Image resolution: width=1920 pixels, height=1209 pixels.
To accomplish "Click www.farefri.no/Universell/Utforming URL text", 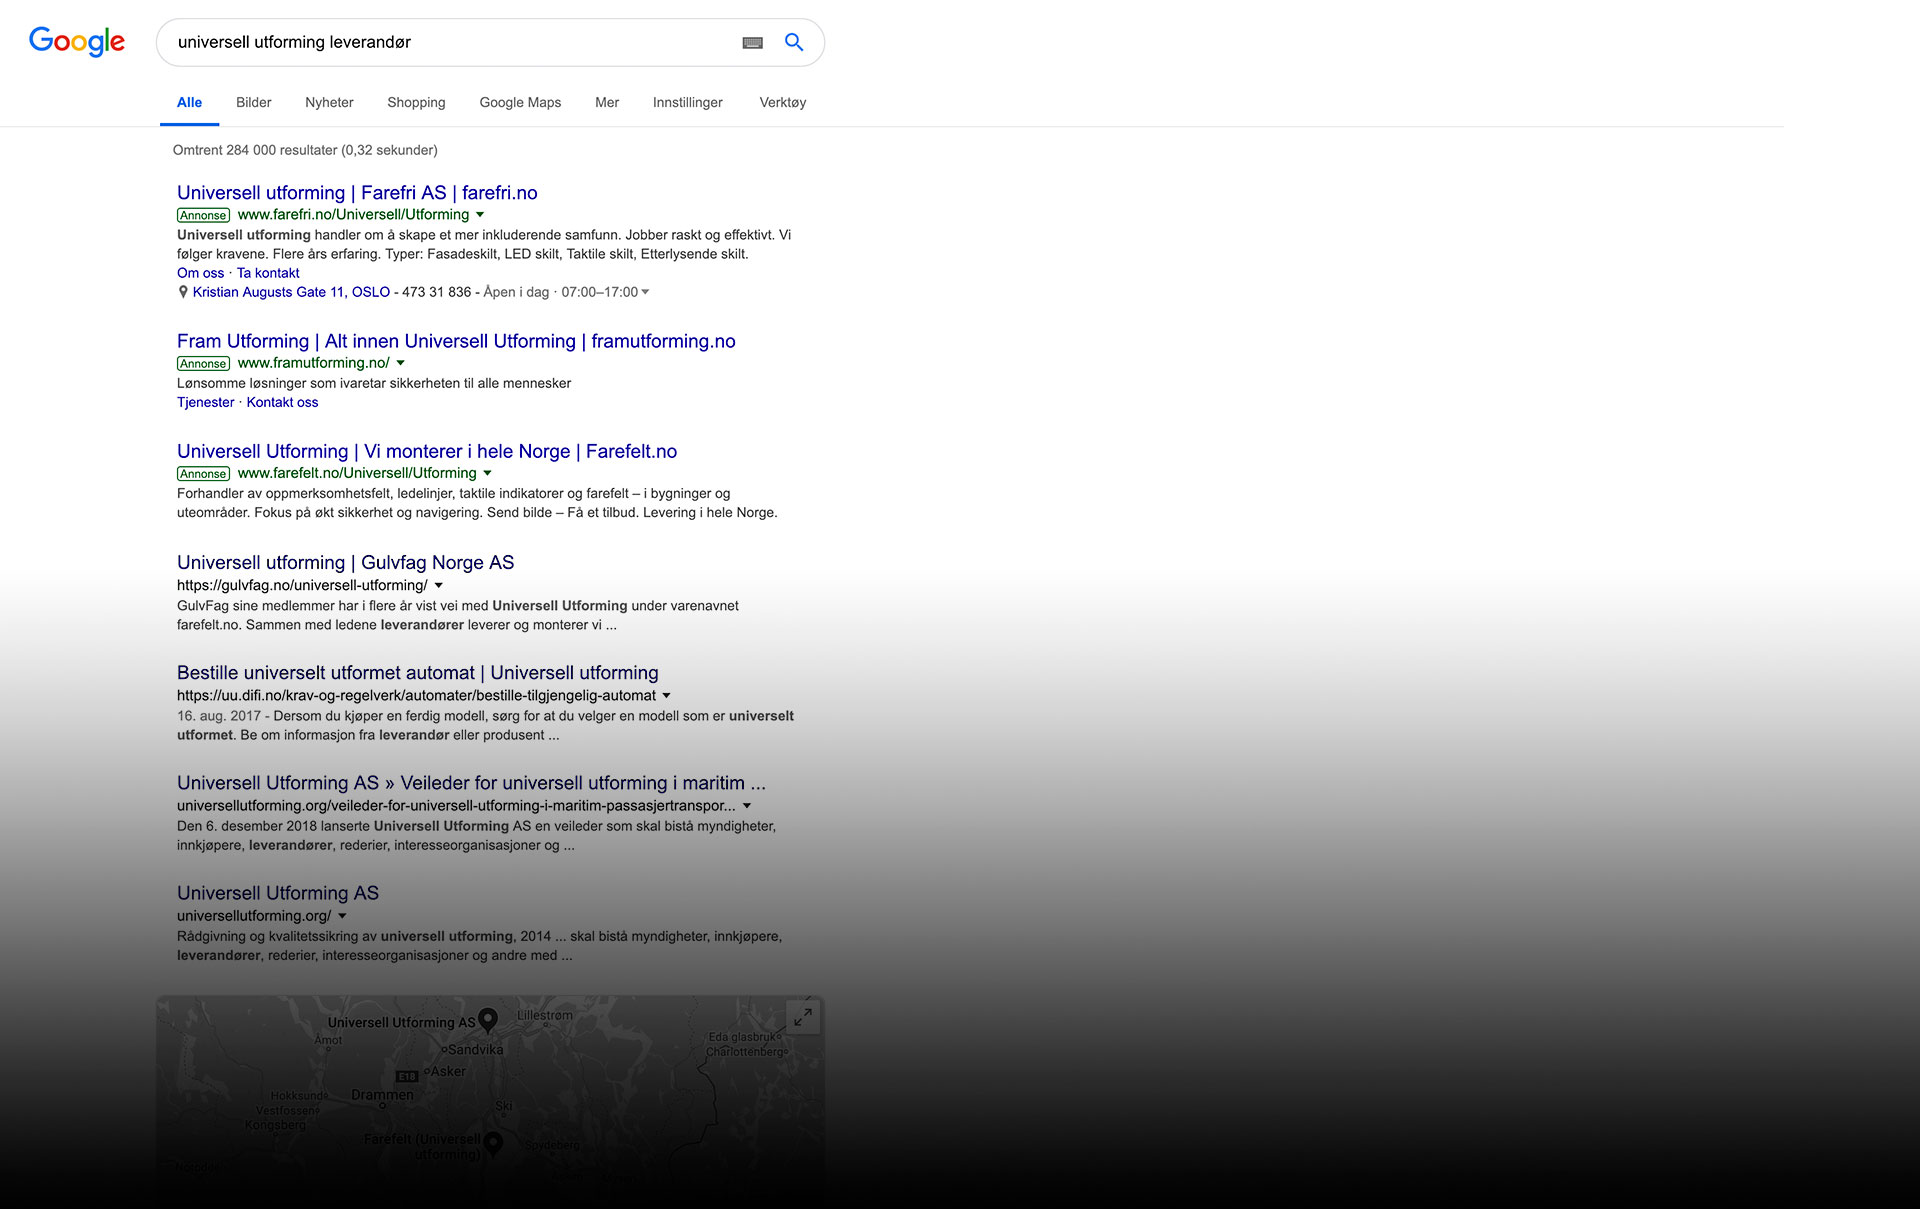I will [x=353, y=215].
